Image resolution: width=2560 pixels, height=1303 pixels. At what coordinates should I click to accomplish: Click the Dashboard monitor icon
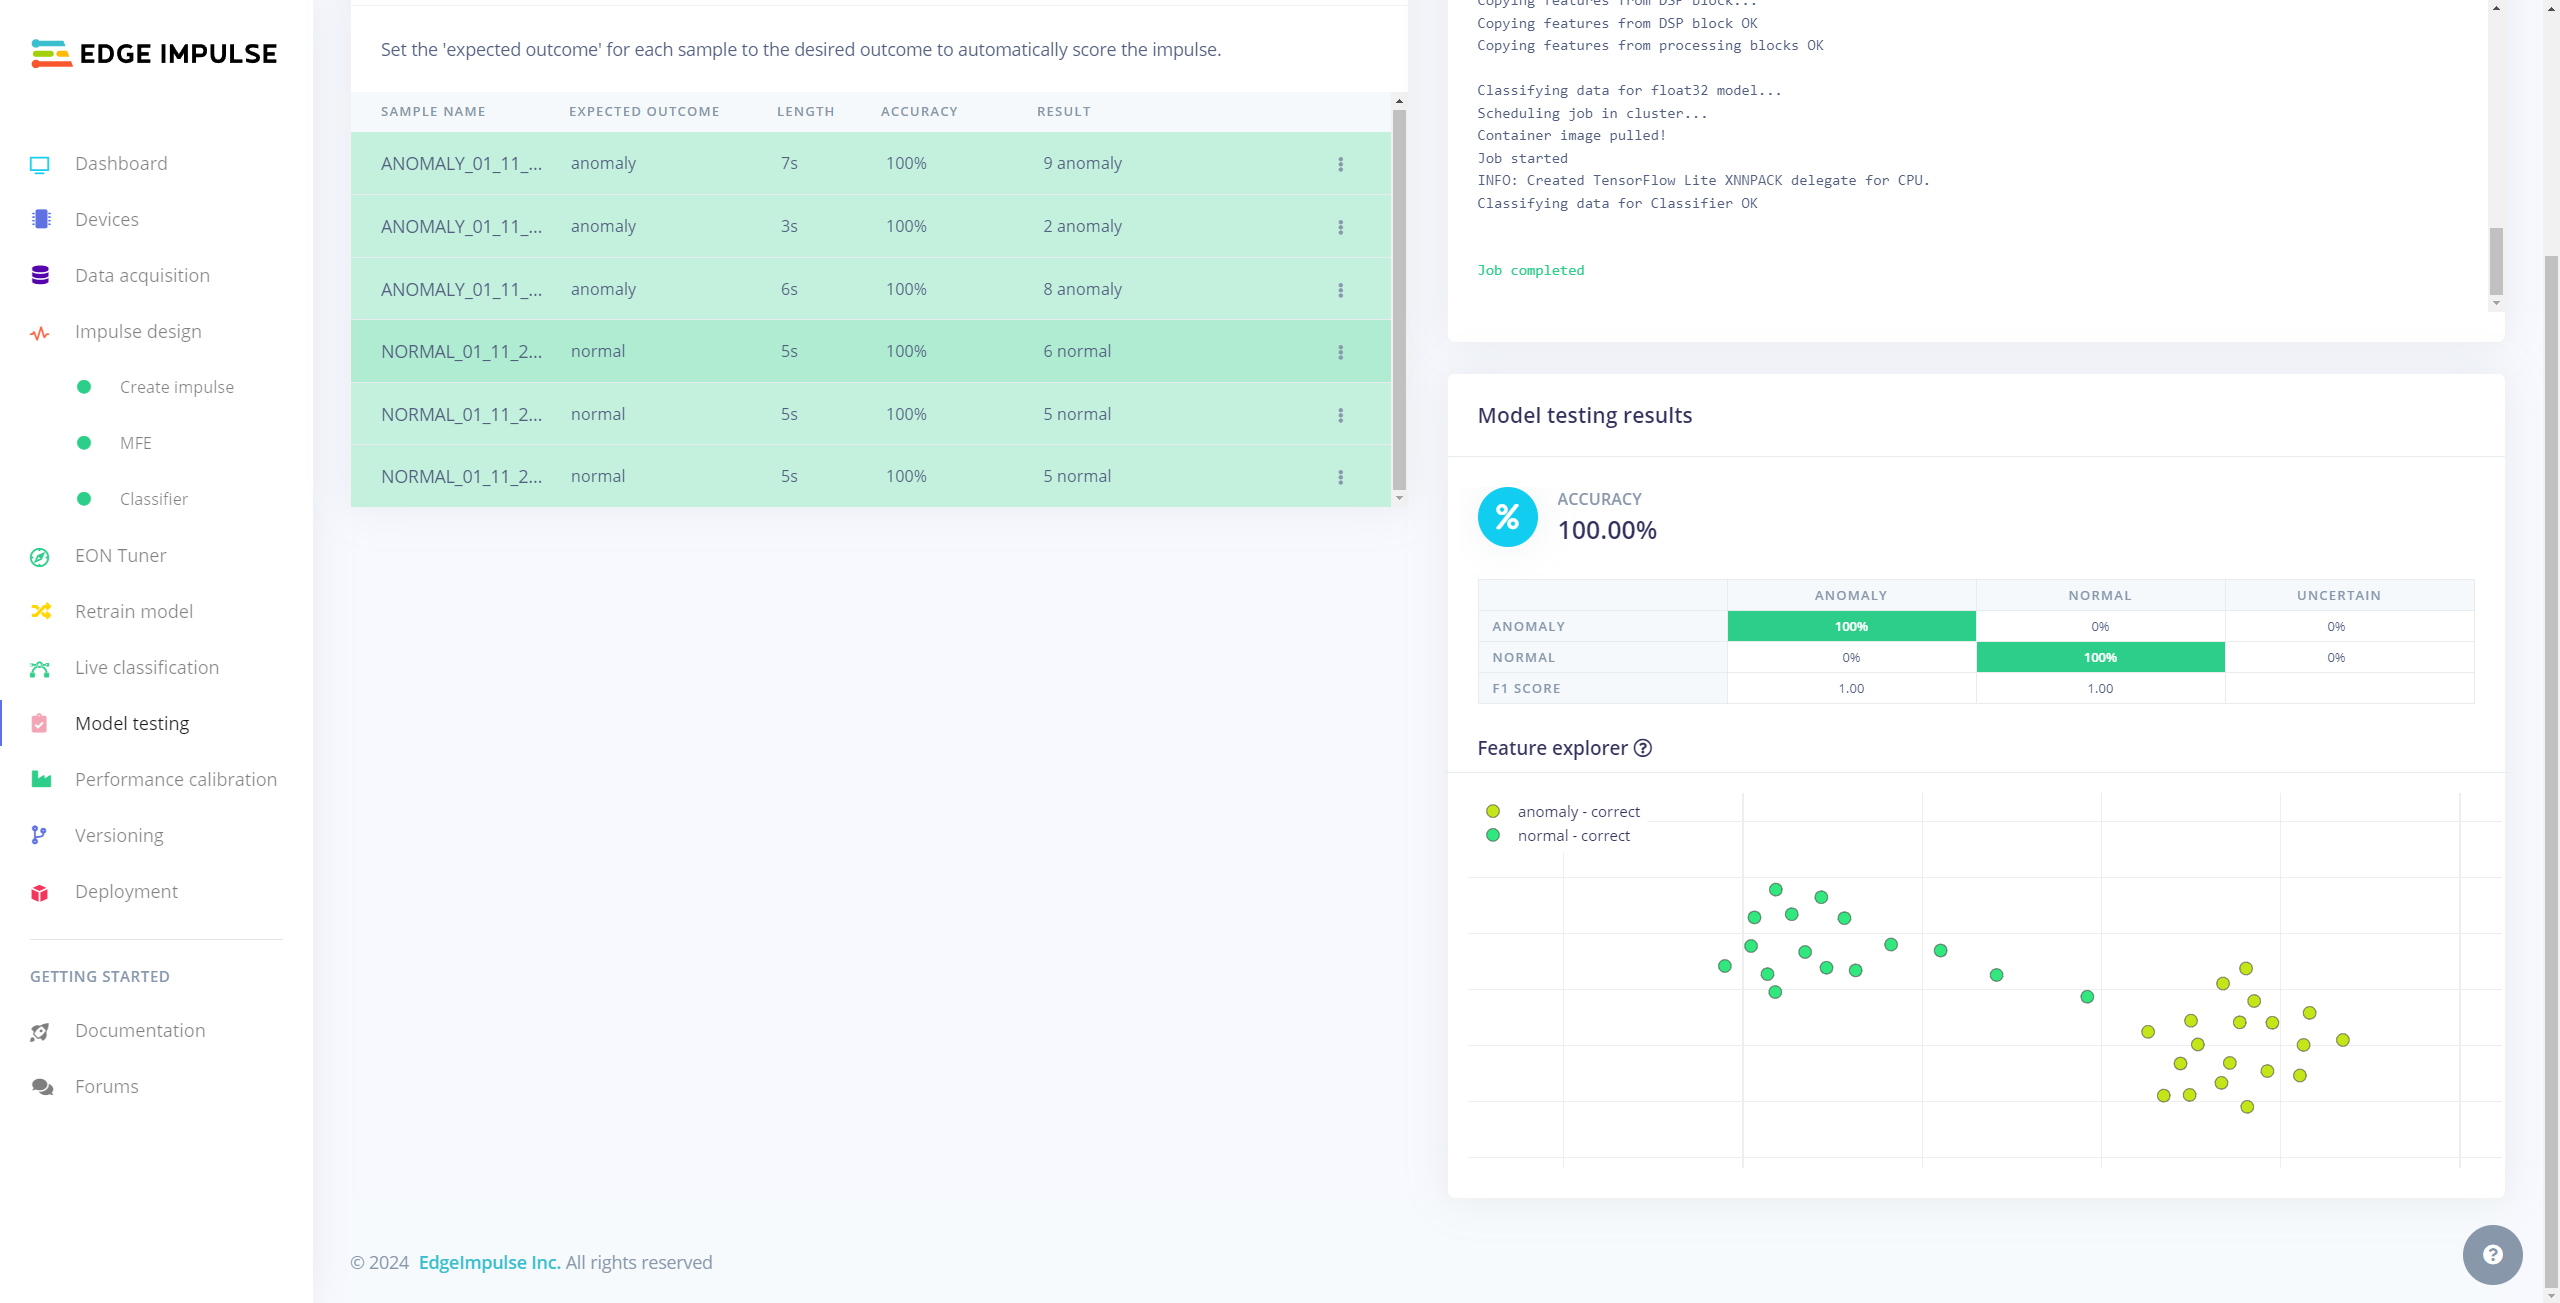[x=40, y=164]
